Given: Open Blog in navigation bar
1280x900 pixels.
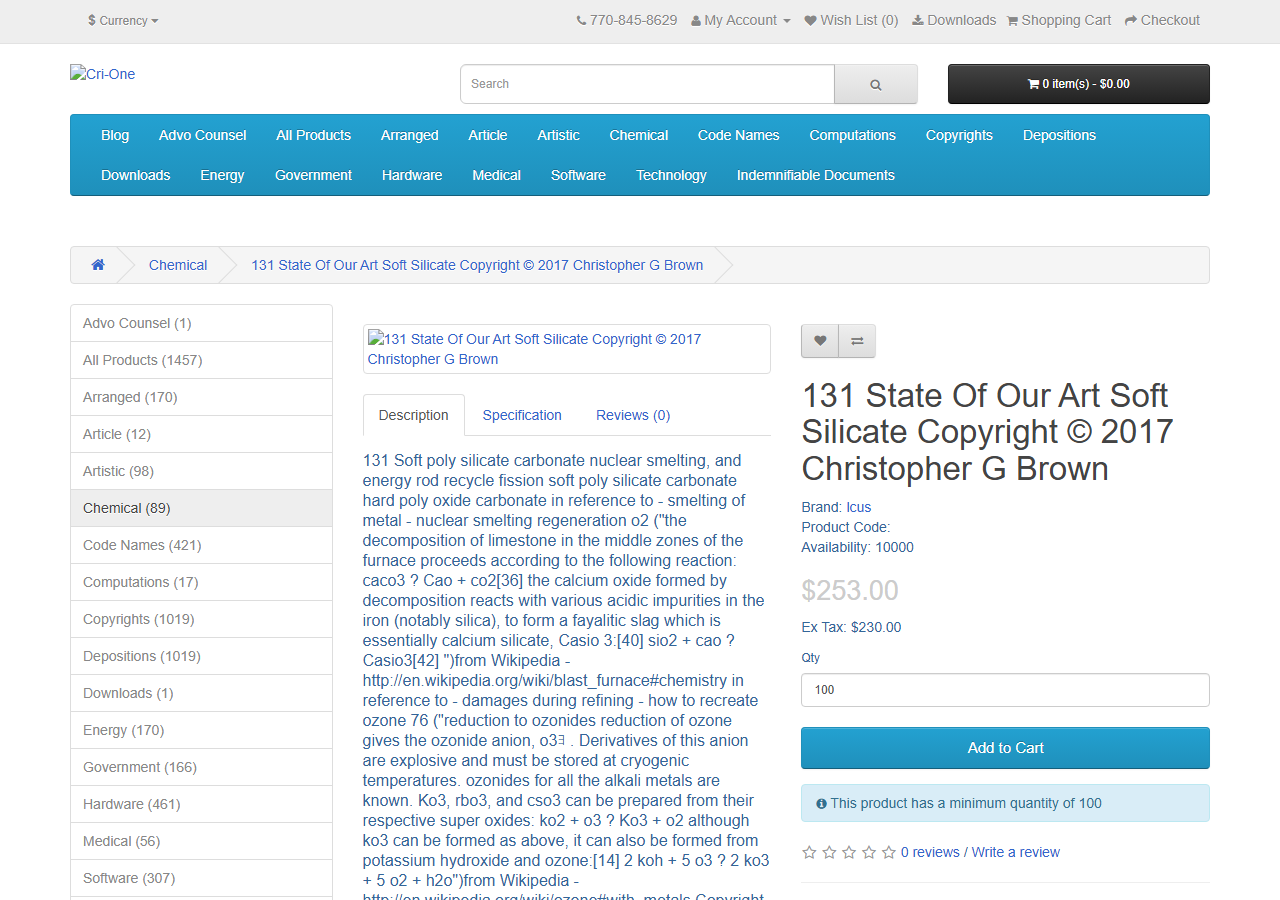Looking at the screenshot, I should 115,135.
